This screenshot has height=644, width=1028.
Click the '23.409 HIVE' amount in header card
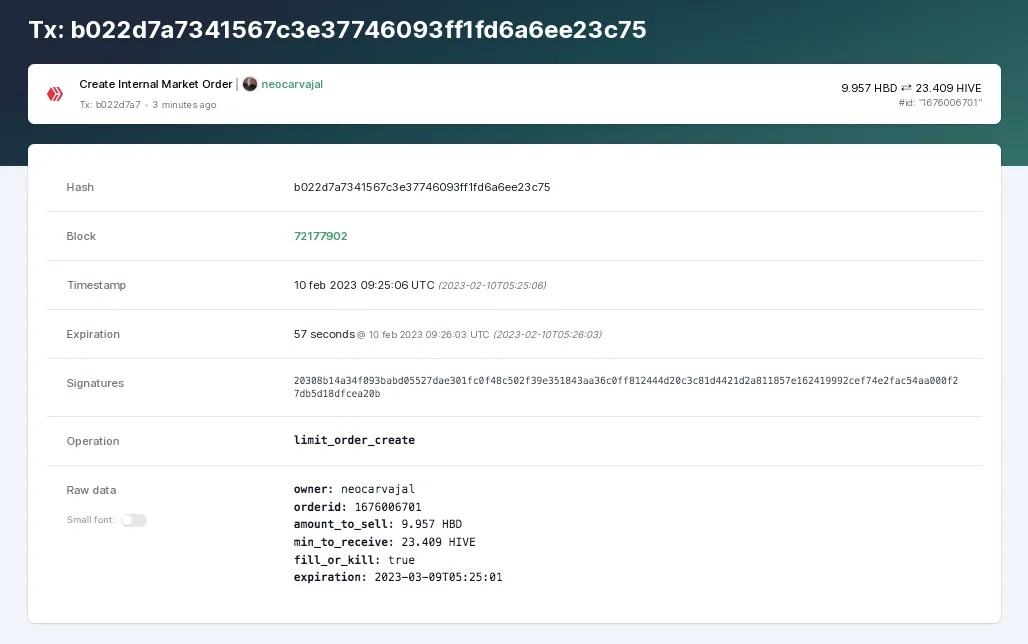pos(948,88)
